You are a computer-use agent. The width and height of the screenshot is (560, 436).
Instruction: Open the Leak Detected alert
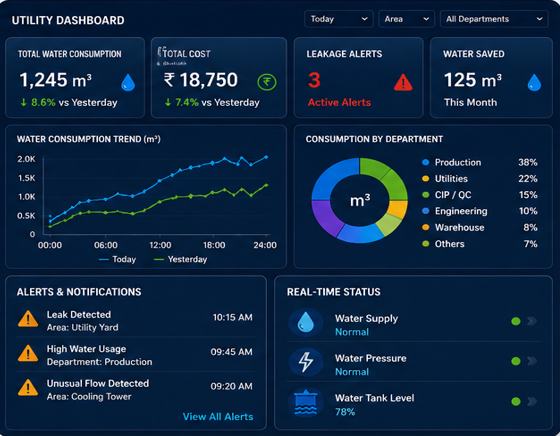(135, 320)
